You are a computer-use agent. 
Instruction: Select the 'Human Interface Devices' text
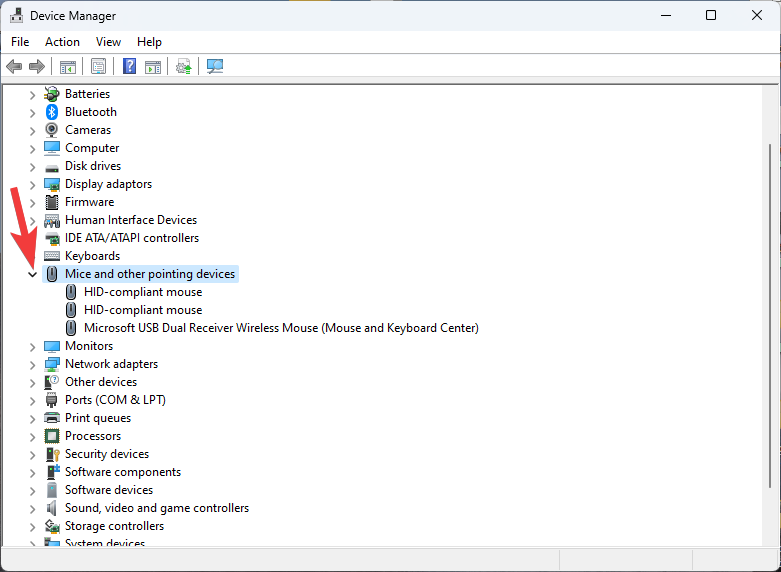point(131,220)
